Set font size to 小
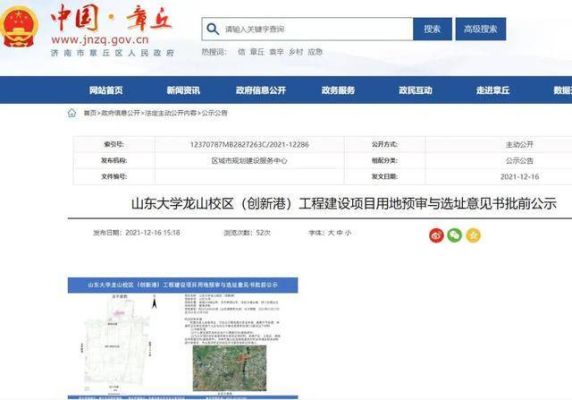Viewport: 572px width, 400px height. [348, 233]
